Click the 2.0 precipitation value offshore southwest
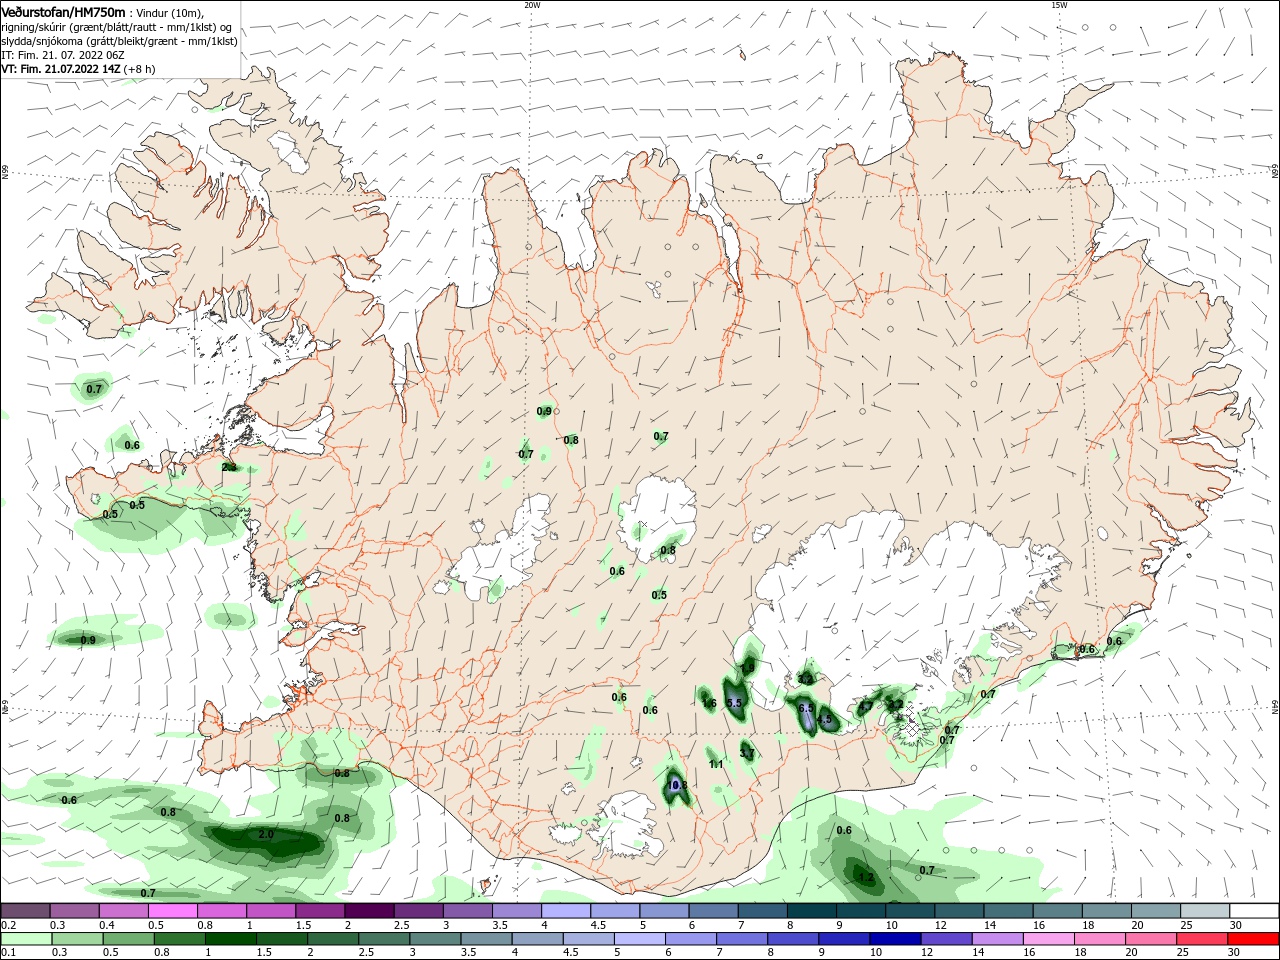The width and height of the screenshot is (1280, 960). pos(265,834)
